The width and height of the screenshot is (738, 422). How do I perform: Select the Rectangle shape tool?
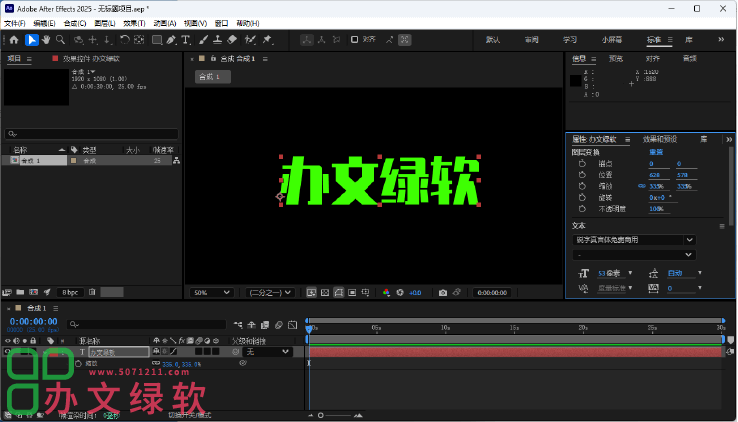coord(157,40)
